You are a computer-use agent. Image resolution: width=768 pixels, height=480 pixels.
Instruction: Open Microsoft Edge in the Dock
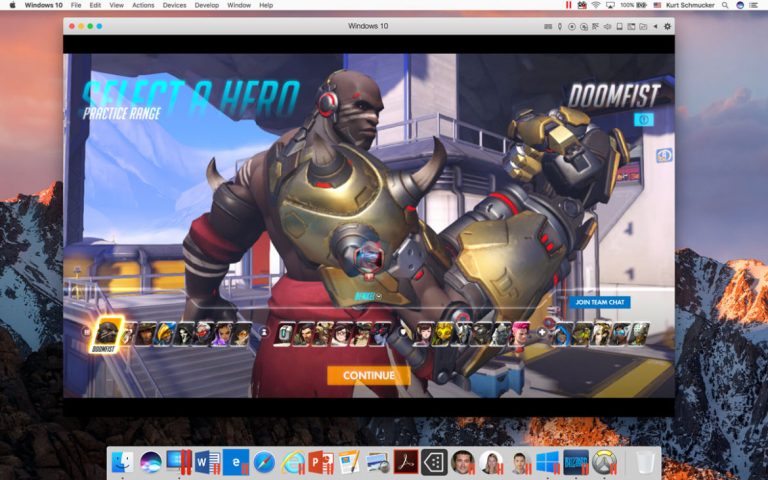[x=236, y=462]
